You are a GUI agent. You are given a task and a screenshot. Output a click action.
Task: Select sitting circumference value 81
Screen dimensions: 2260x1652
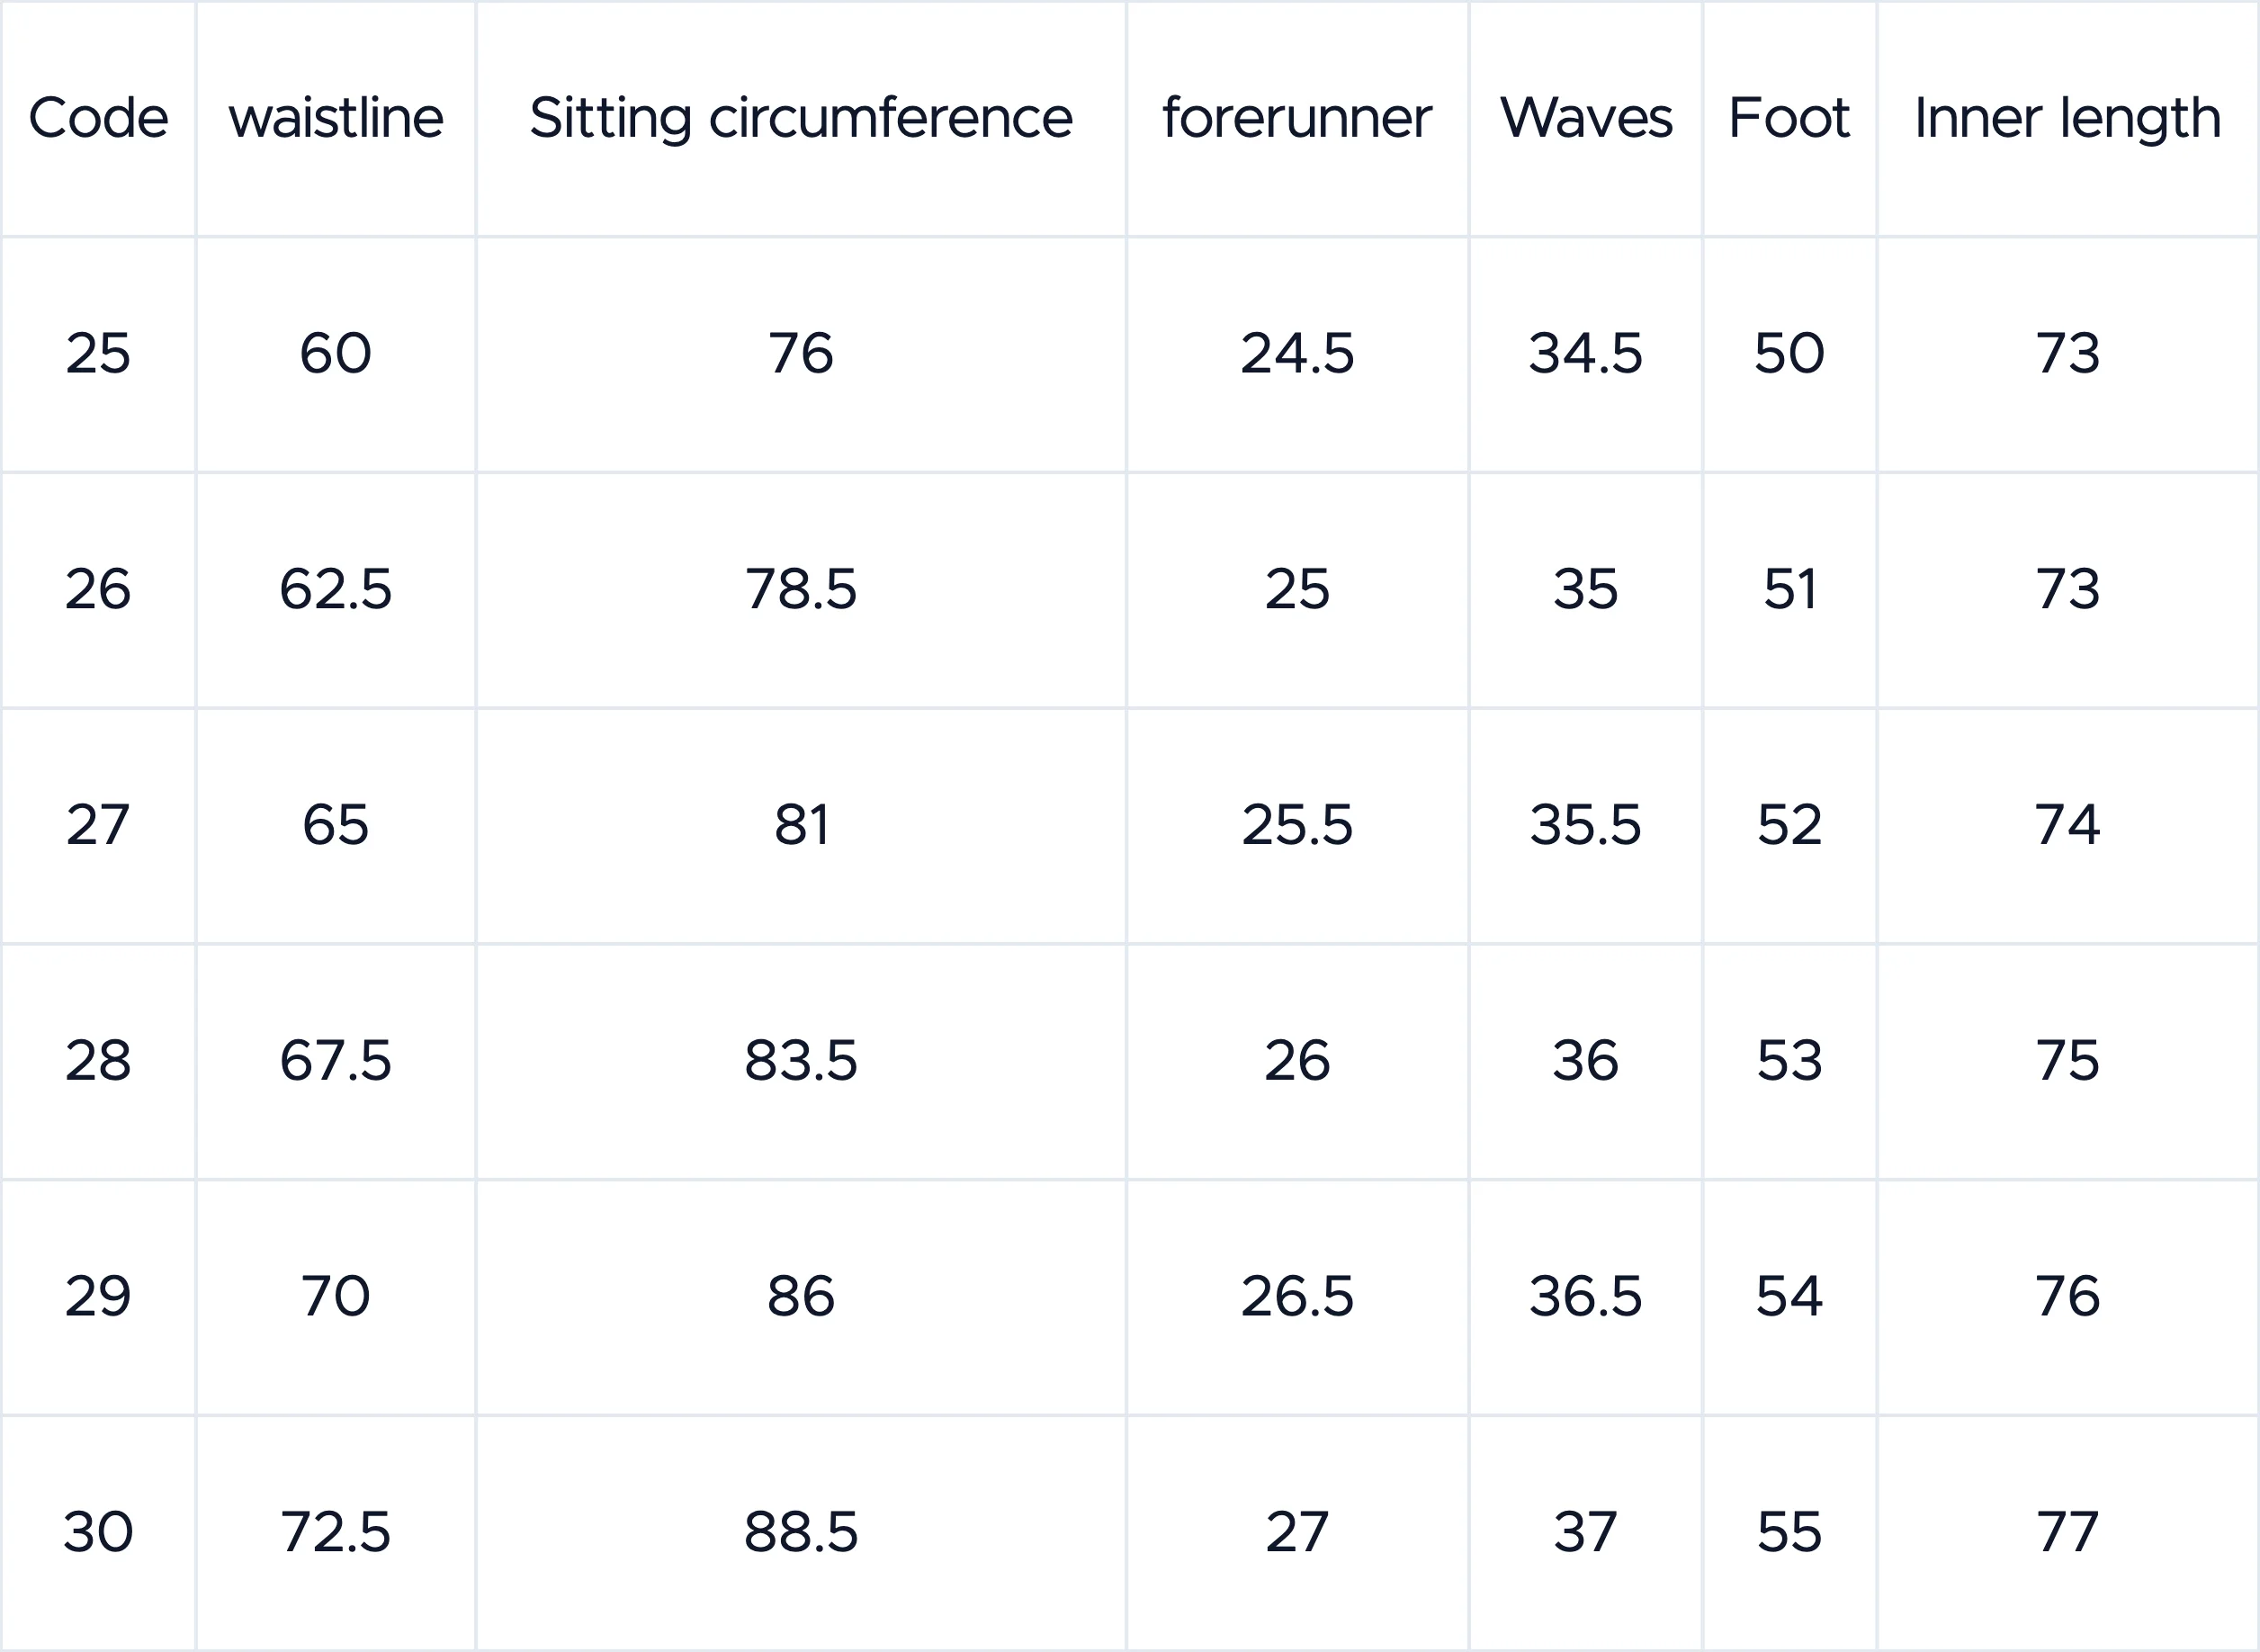click(x=801, y=826)
